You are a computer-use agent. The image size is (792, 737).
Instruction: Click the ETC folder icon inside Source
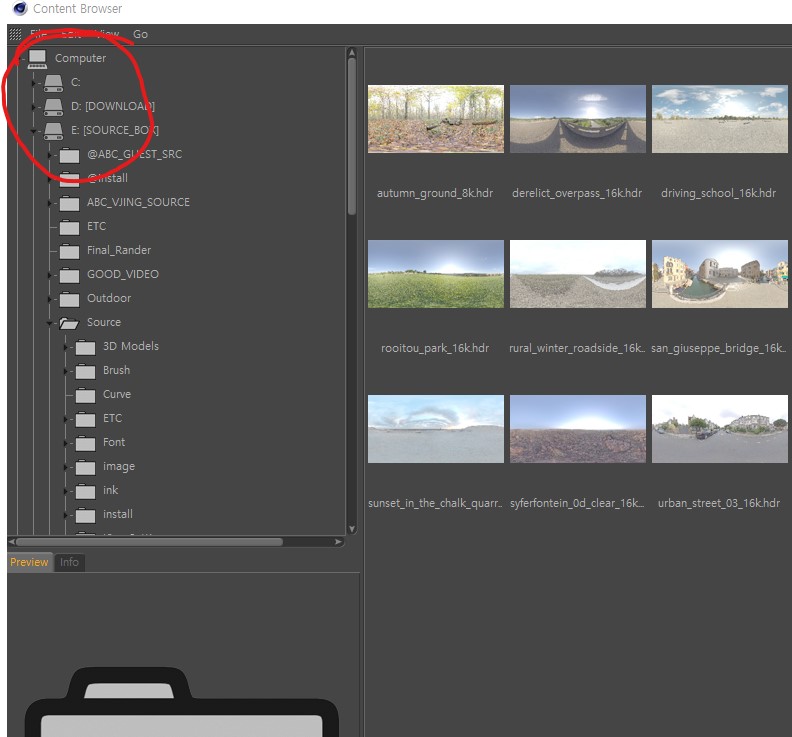coord(85,419)
